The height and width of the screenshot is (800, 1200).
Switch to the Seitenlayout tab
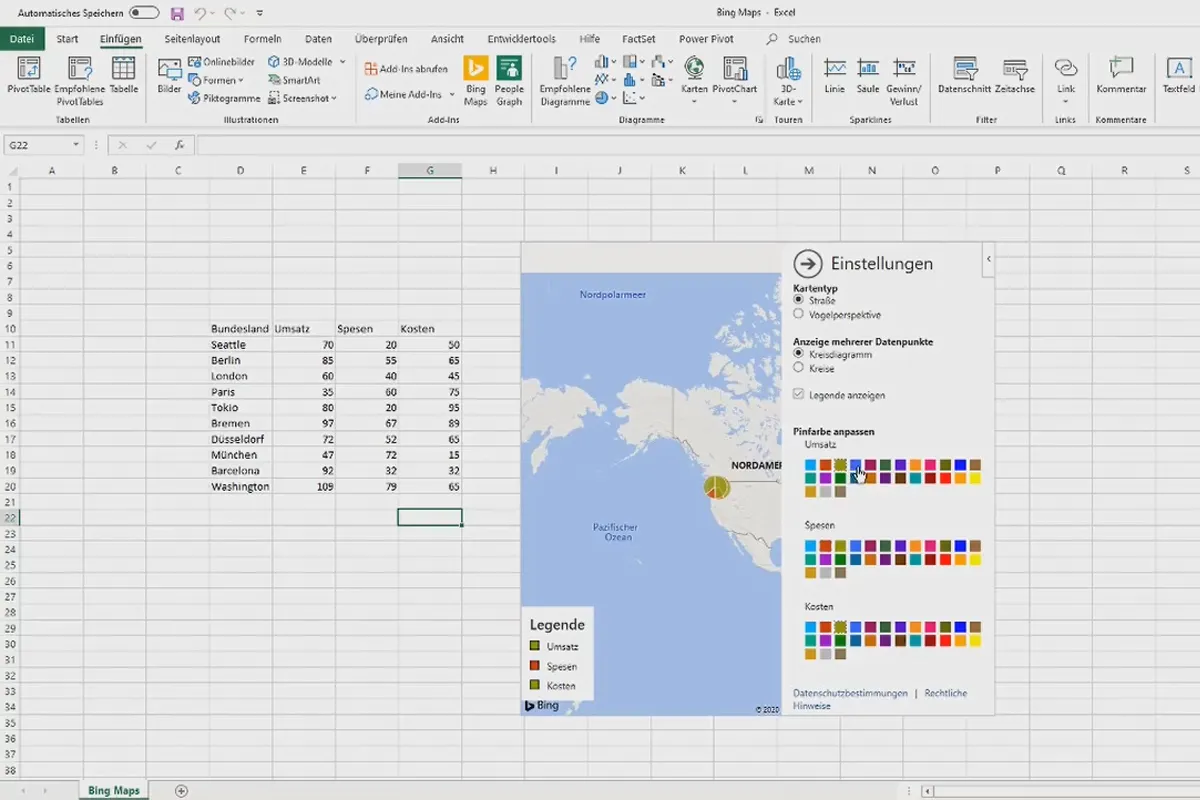(x=191, y=39)
